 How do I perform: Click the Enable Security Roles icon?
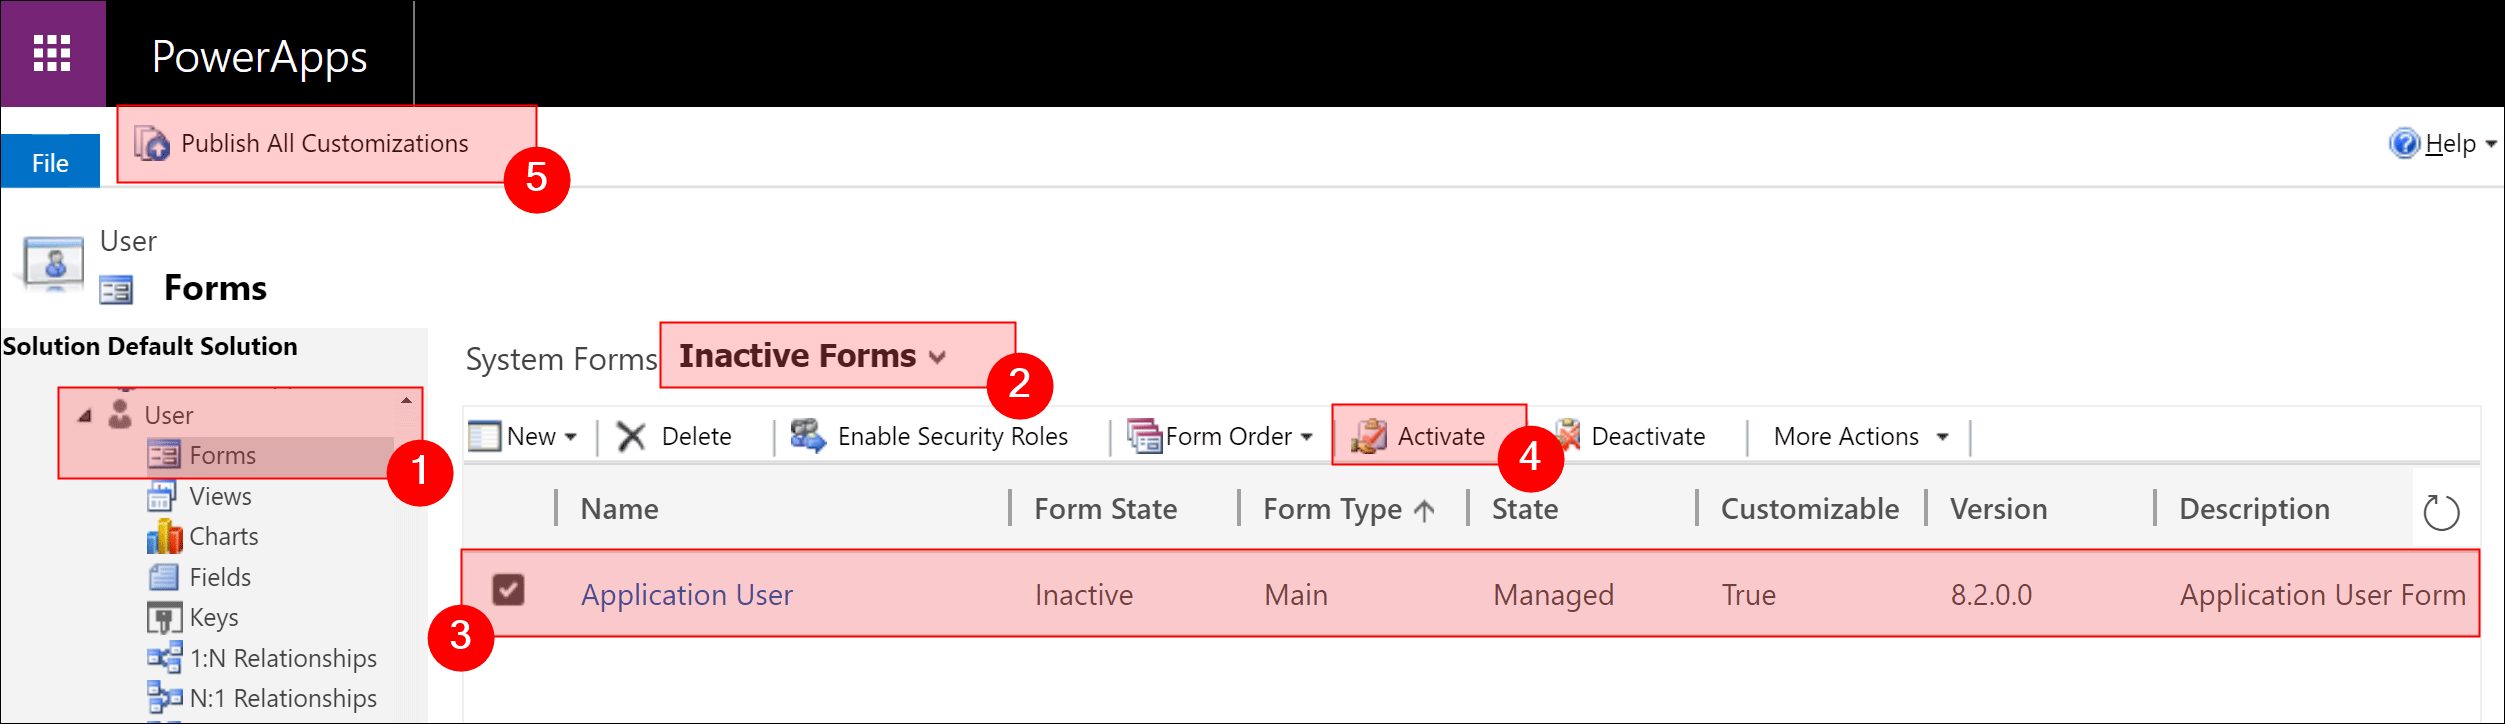click(x=807, y=436)
